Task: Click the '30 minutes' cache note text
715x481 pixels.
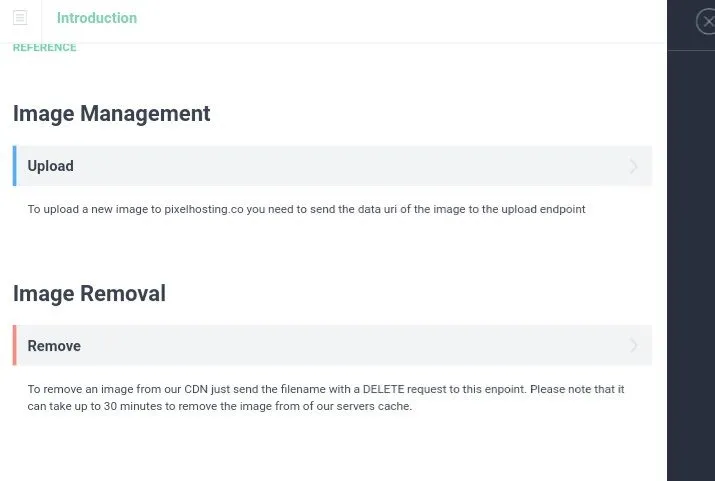Action: (133, 406)
